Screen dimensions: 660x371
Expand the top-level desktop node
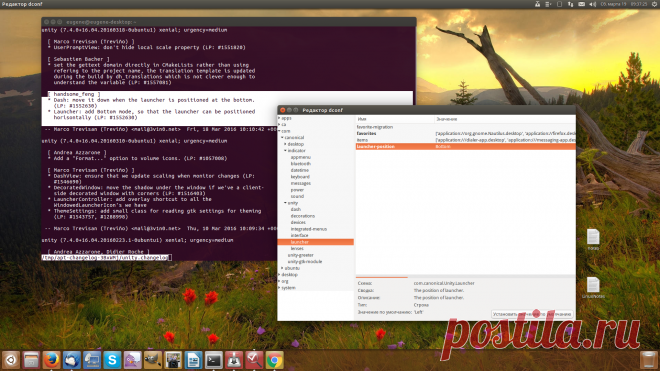click(x=279, y=275)
